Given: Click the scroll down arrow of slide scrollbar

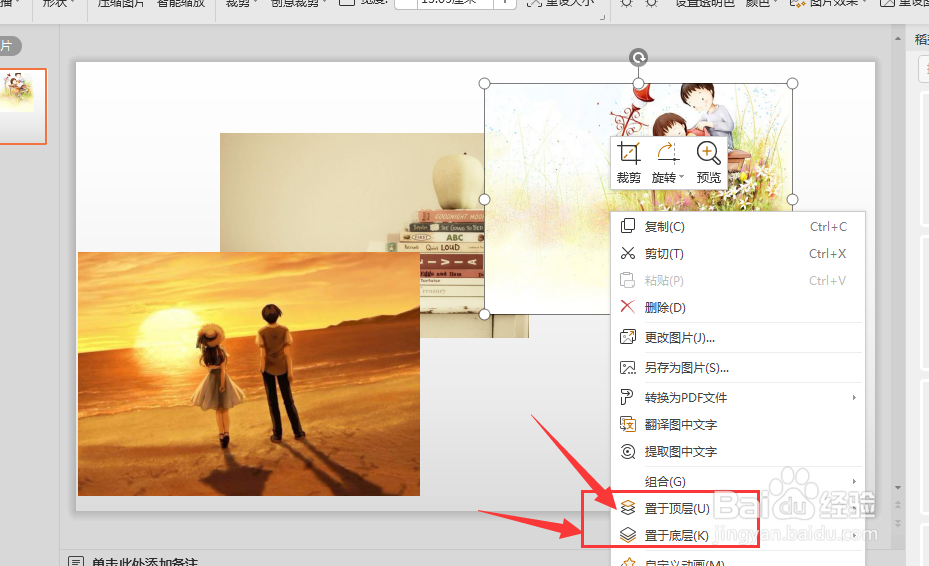Looking at the screenshot, I should pos(898,488).
